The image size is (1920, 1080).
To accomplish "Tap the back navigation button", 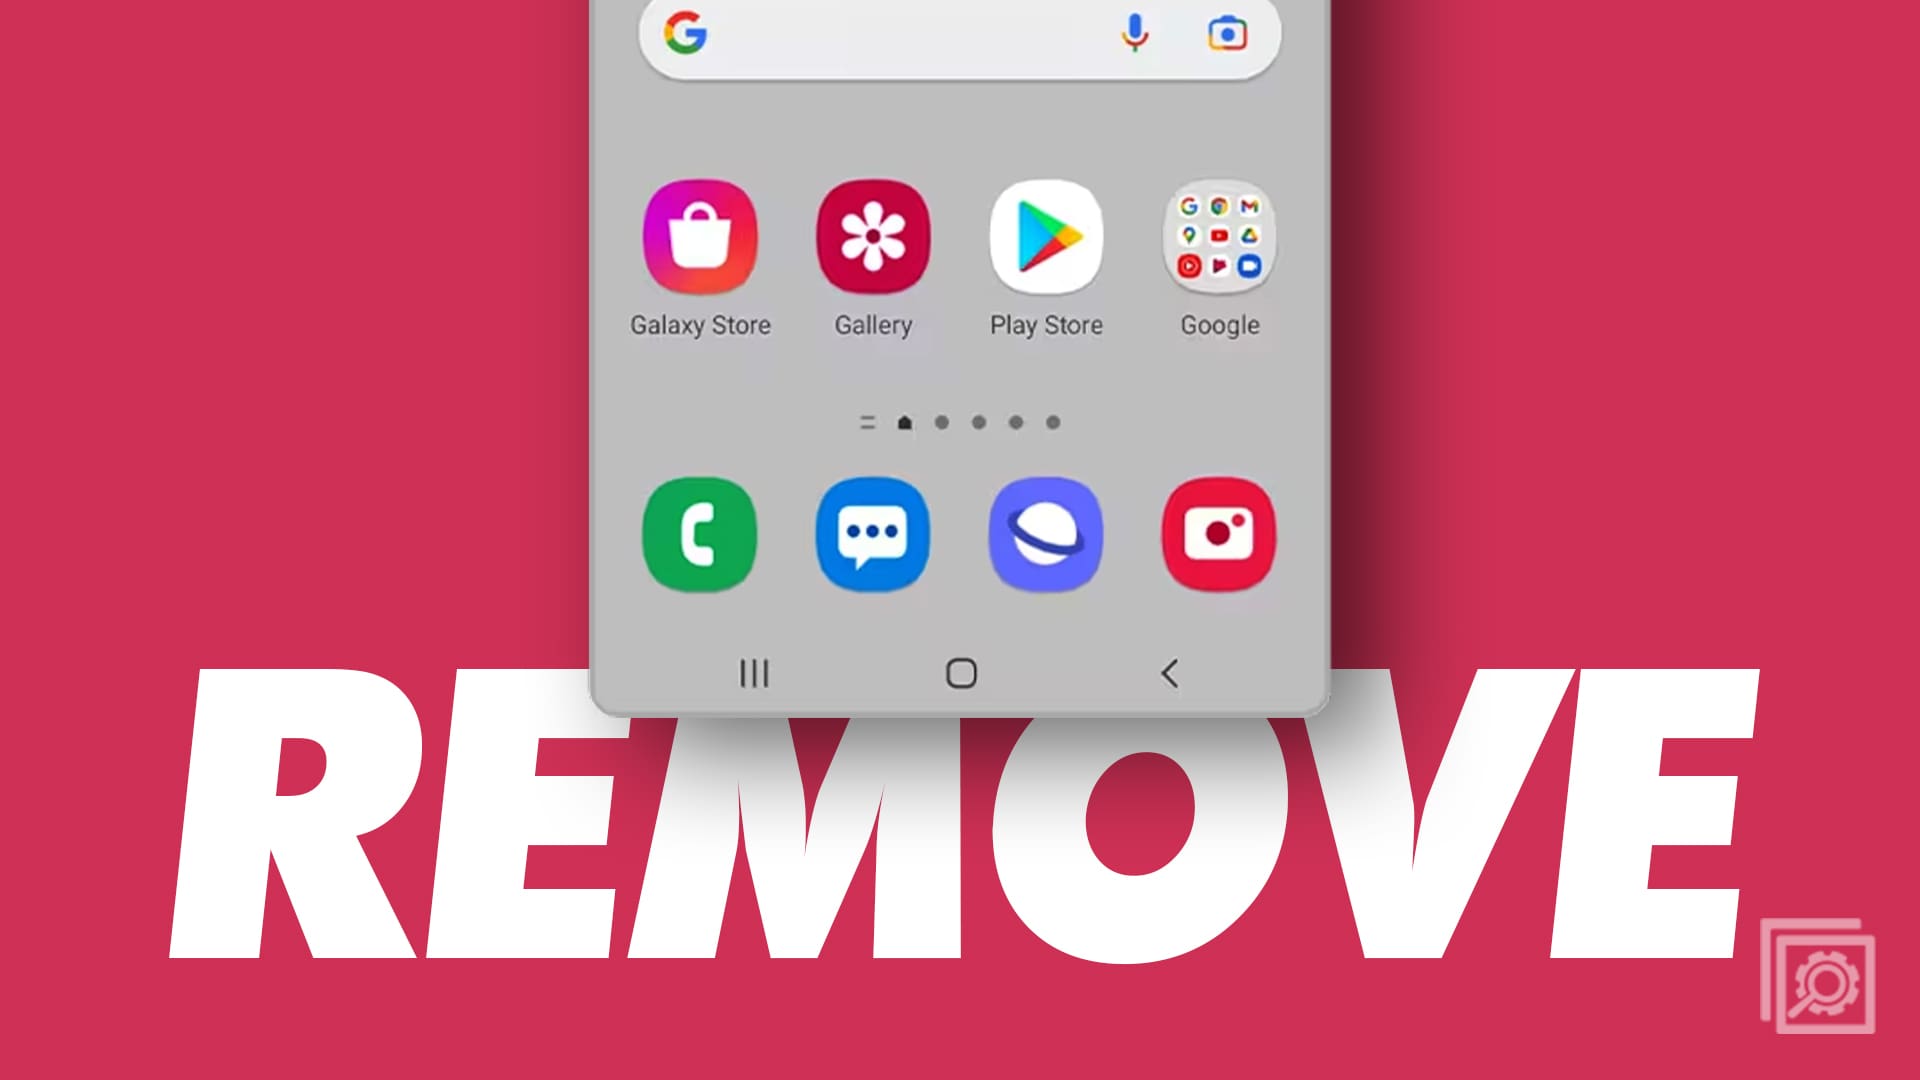I will [1166, 673].
